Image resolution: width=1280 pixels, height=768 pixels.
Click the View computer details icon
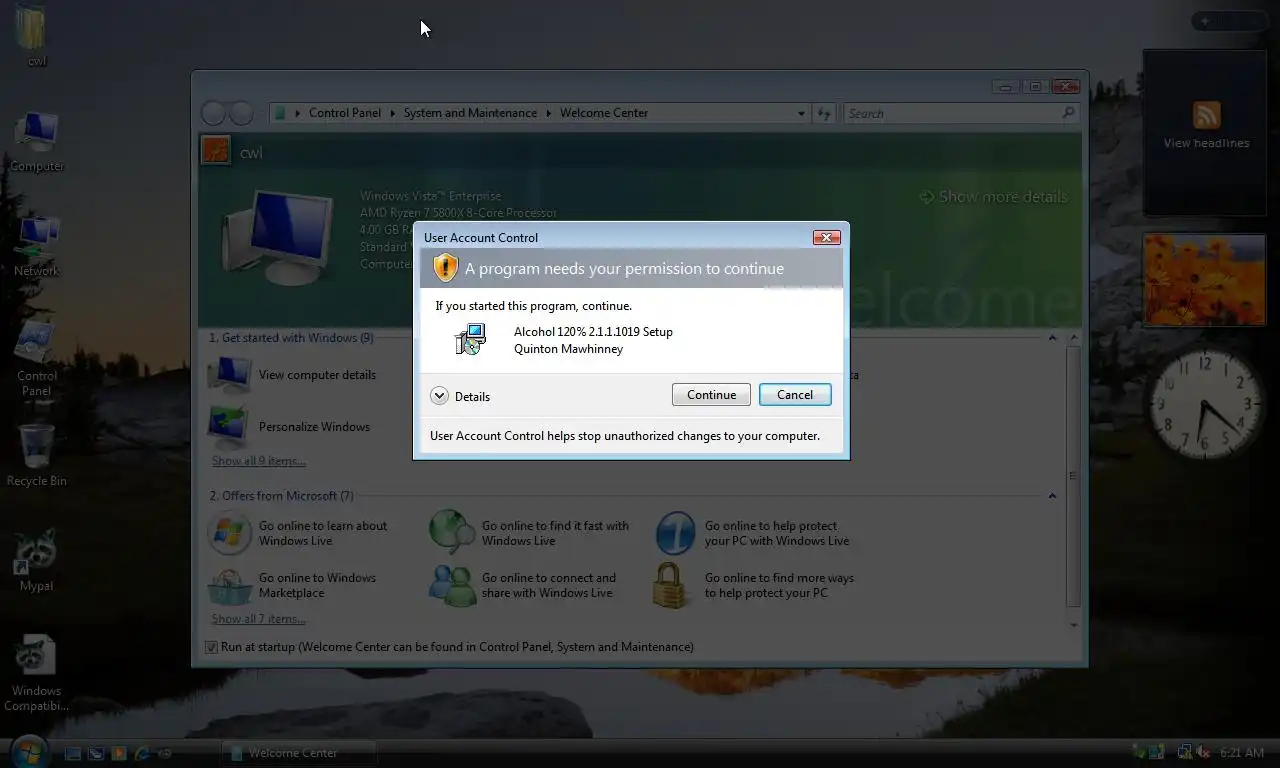click(230, 374)
